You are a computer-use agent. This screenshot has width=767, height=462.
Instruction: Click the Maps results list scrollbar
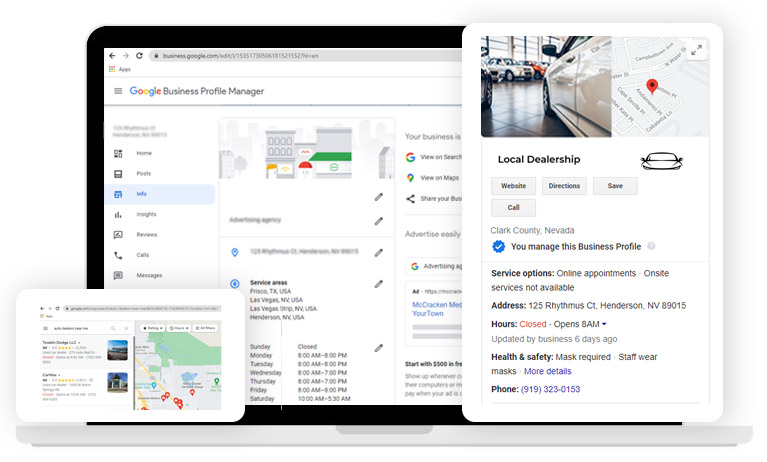point(134,372)
